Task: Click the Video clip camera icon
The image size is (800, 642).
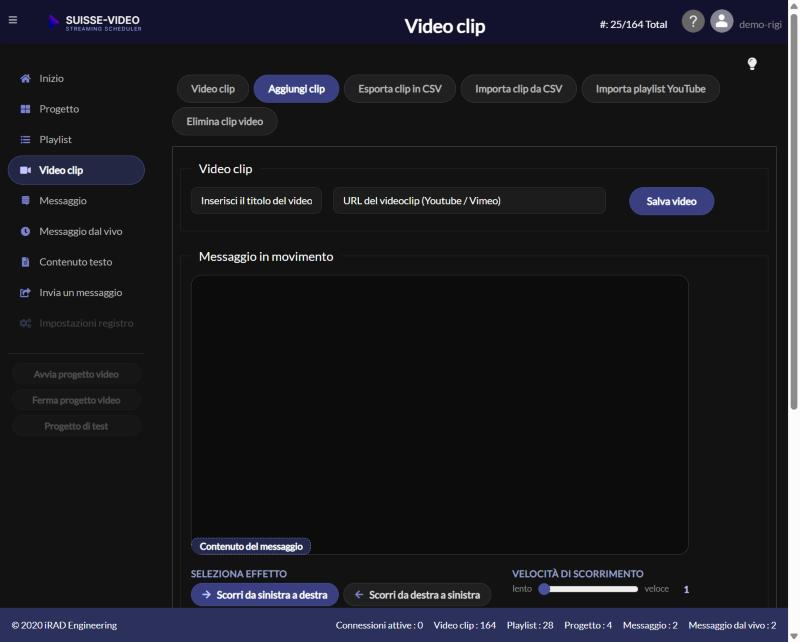Action: 25,170
